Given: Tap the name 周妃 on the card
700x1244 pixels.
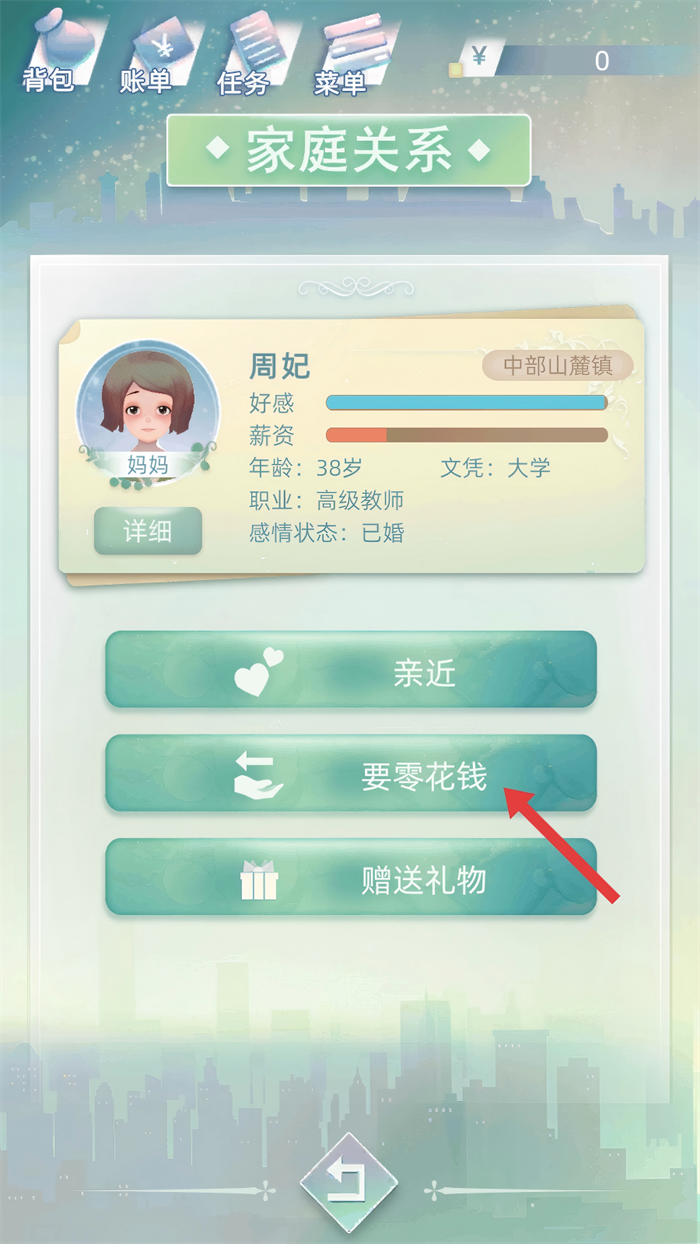Looking at the screenshot, I should 280,366.
